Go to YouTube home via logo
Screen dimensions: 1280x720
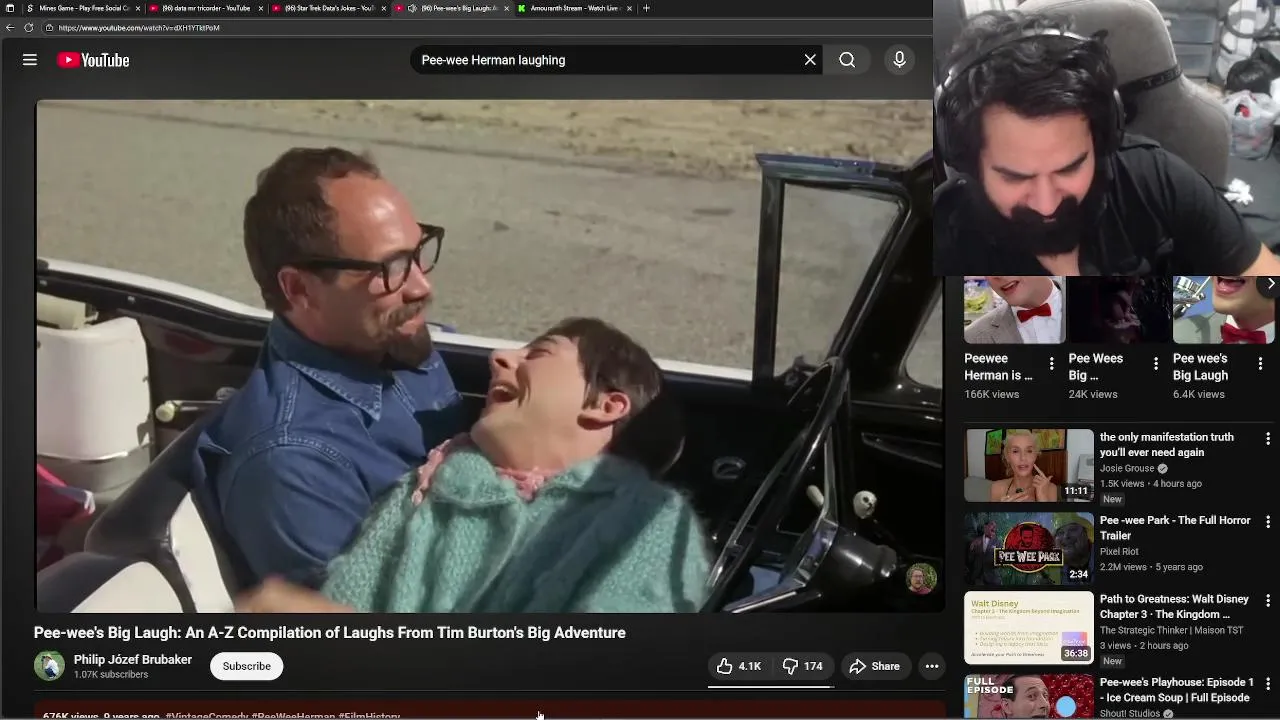click(93, 60)
